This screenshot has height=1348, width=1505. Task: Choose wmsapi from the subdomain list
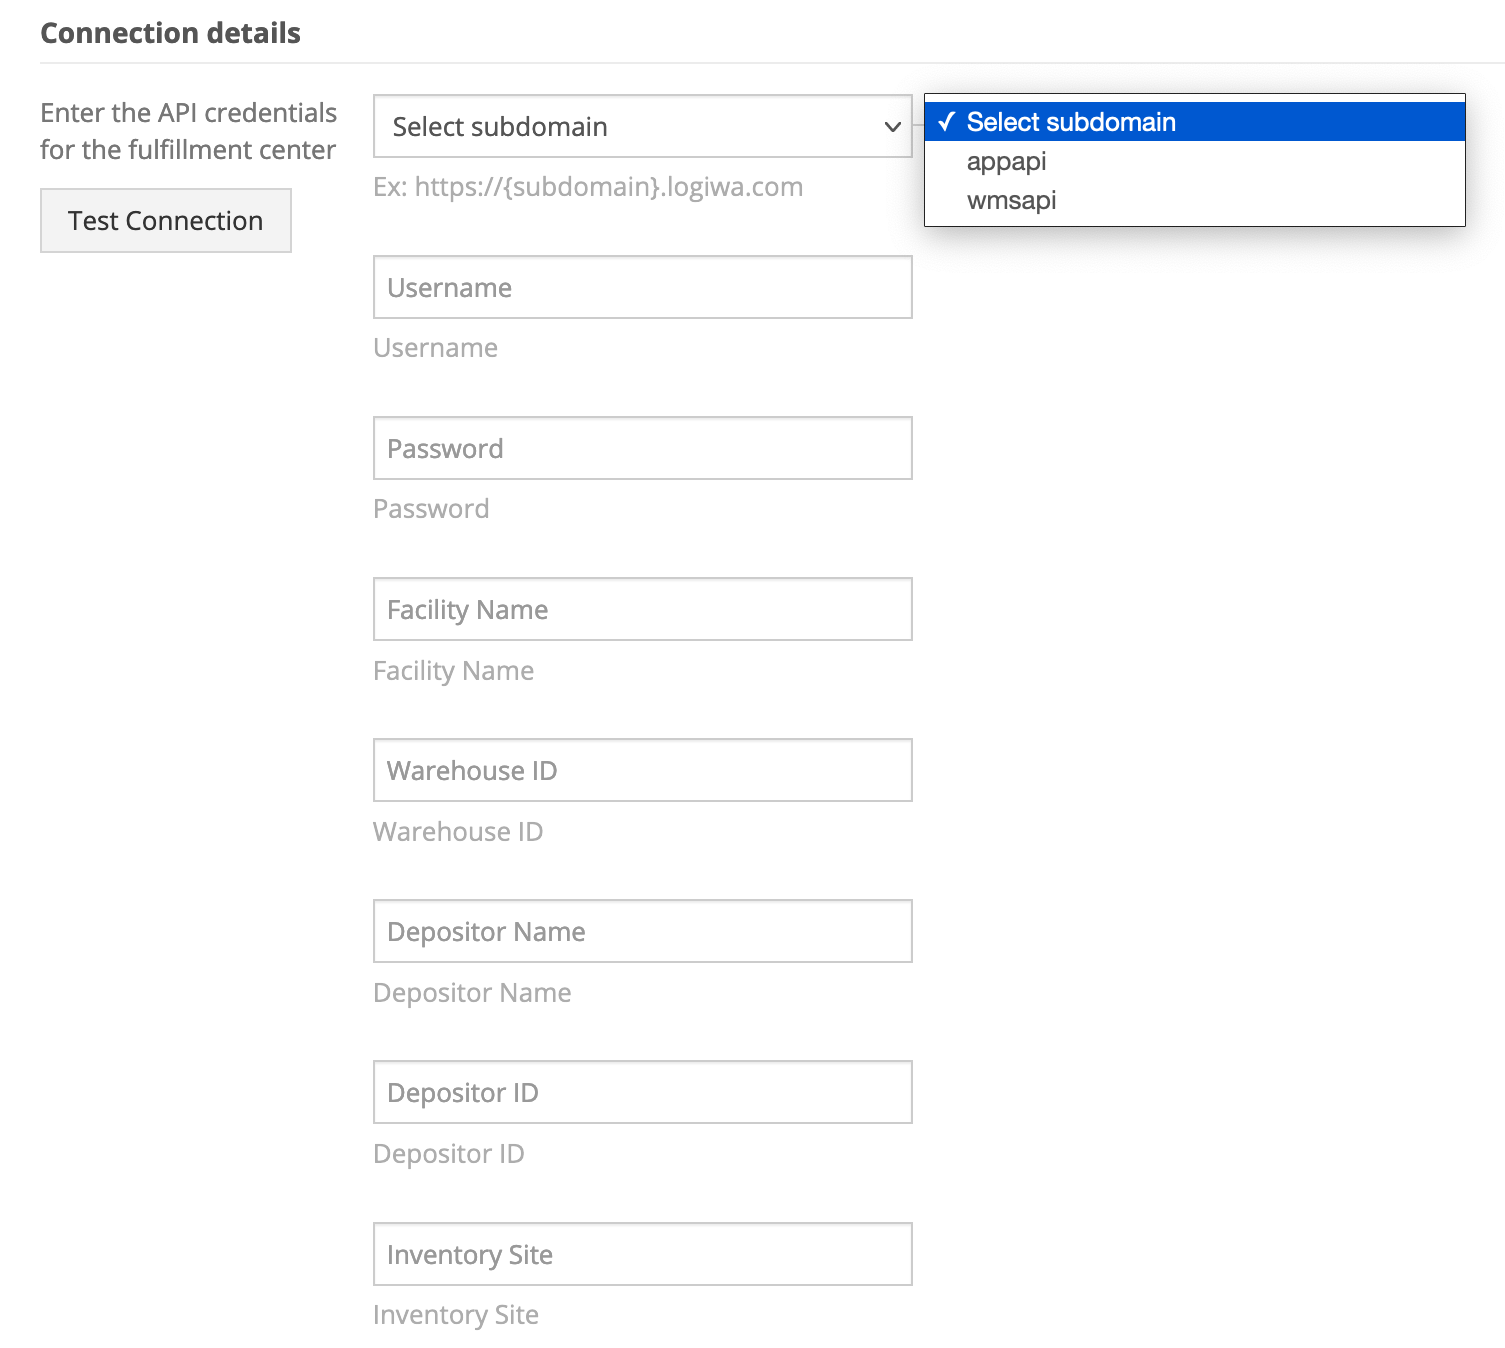point(1194,200)
